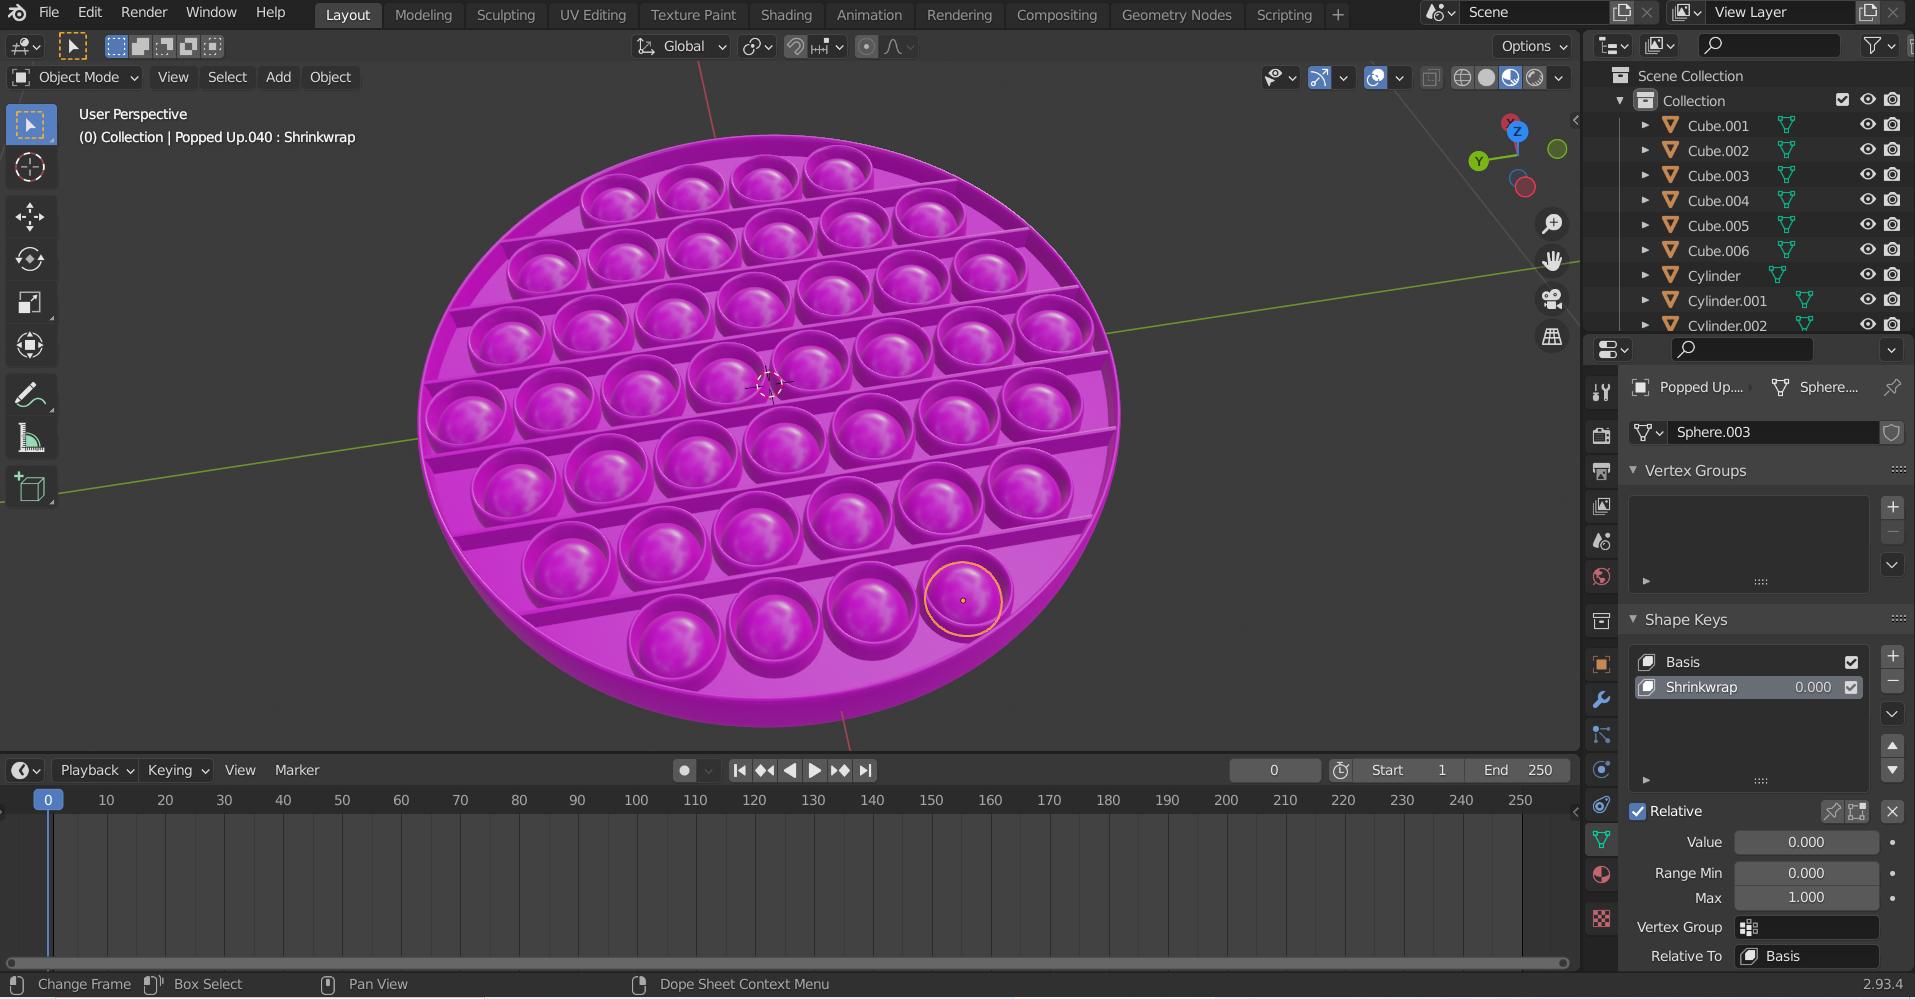Collapse the Shape Keys panel
The width and height of the screenshot is (1915, 999).
[x=1633, y=619]
